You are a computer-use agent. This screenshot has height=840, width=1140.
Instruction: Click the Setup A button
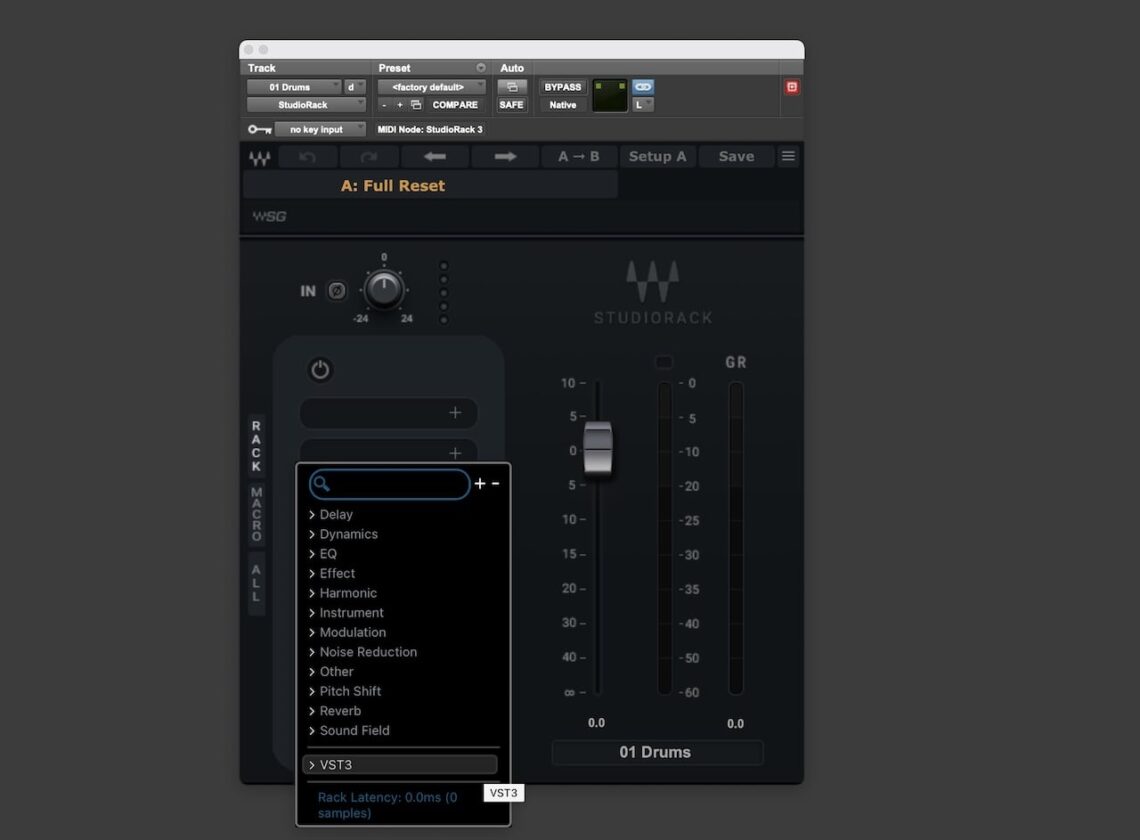click(657, 156)
